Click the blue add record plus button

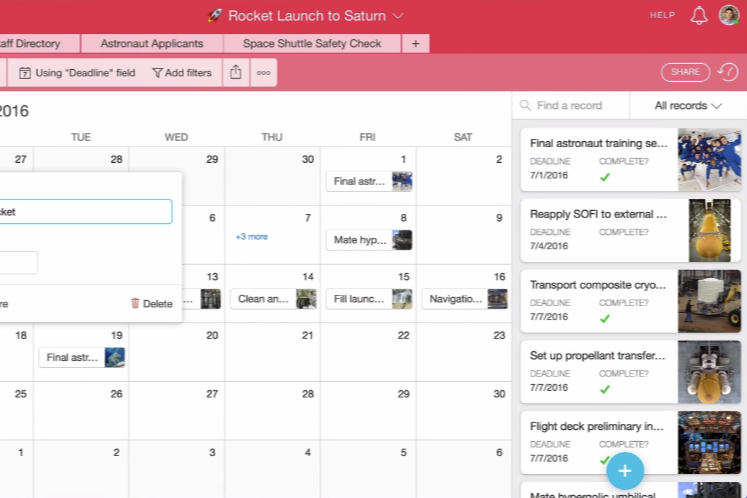(x=625, y=470)
